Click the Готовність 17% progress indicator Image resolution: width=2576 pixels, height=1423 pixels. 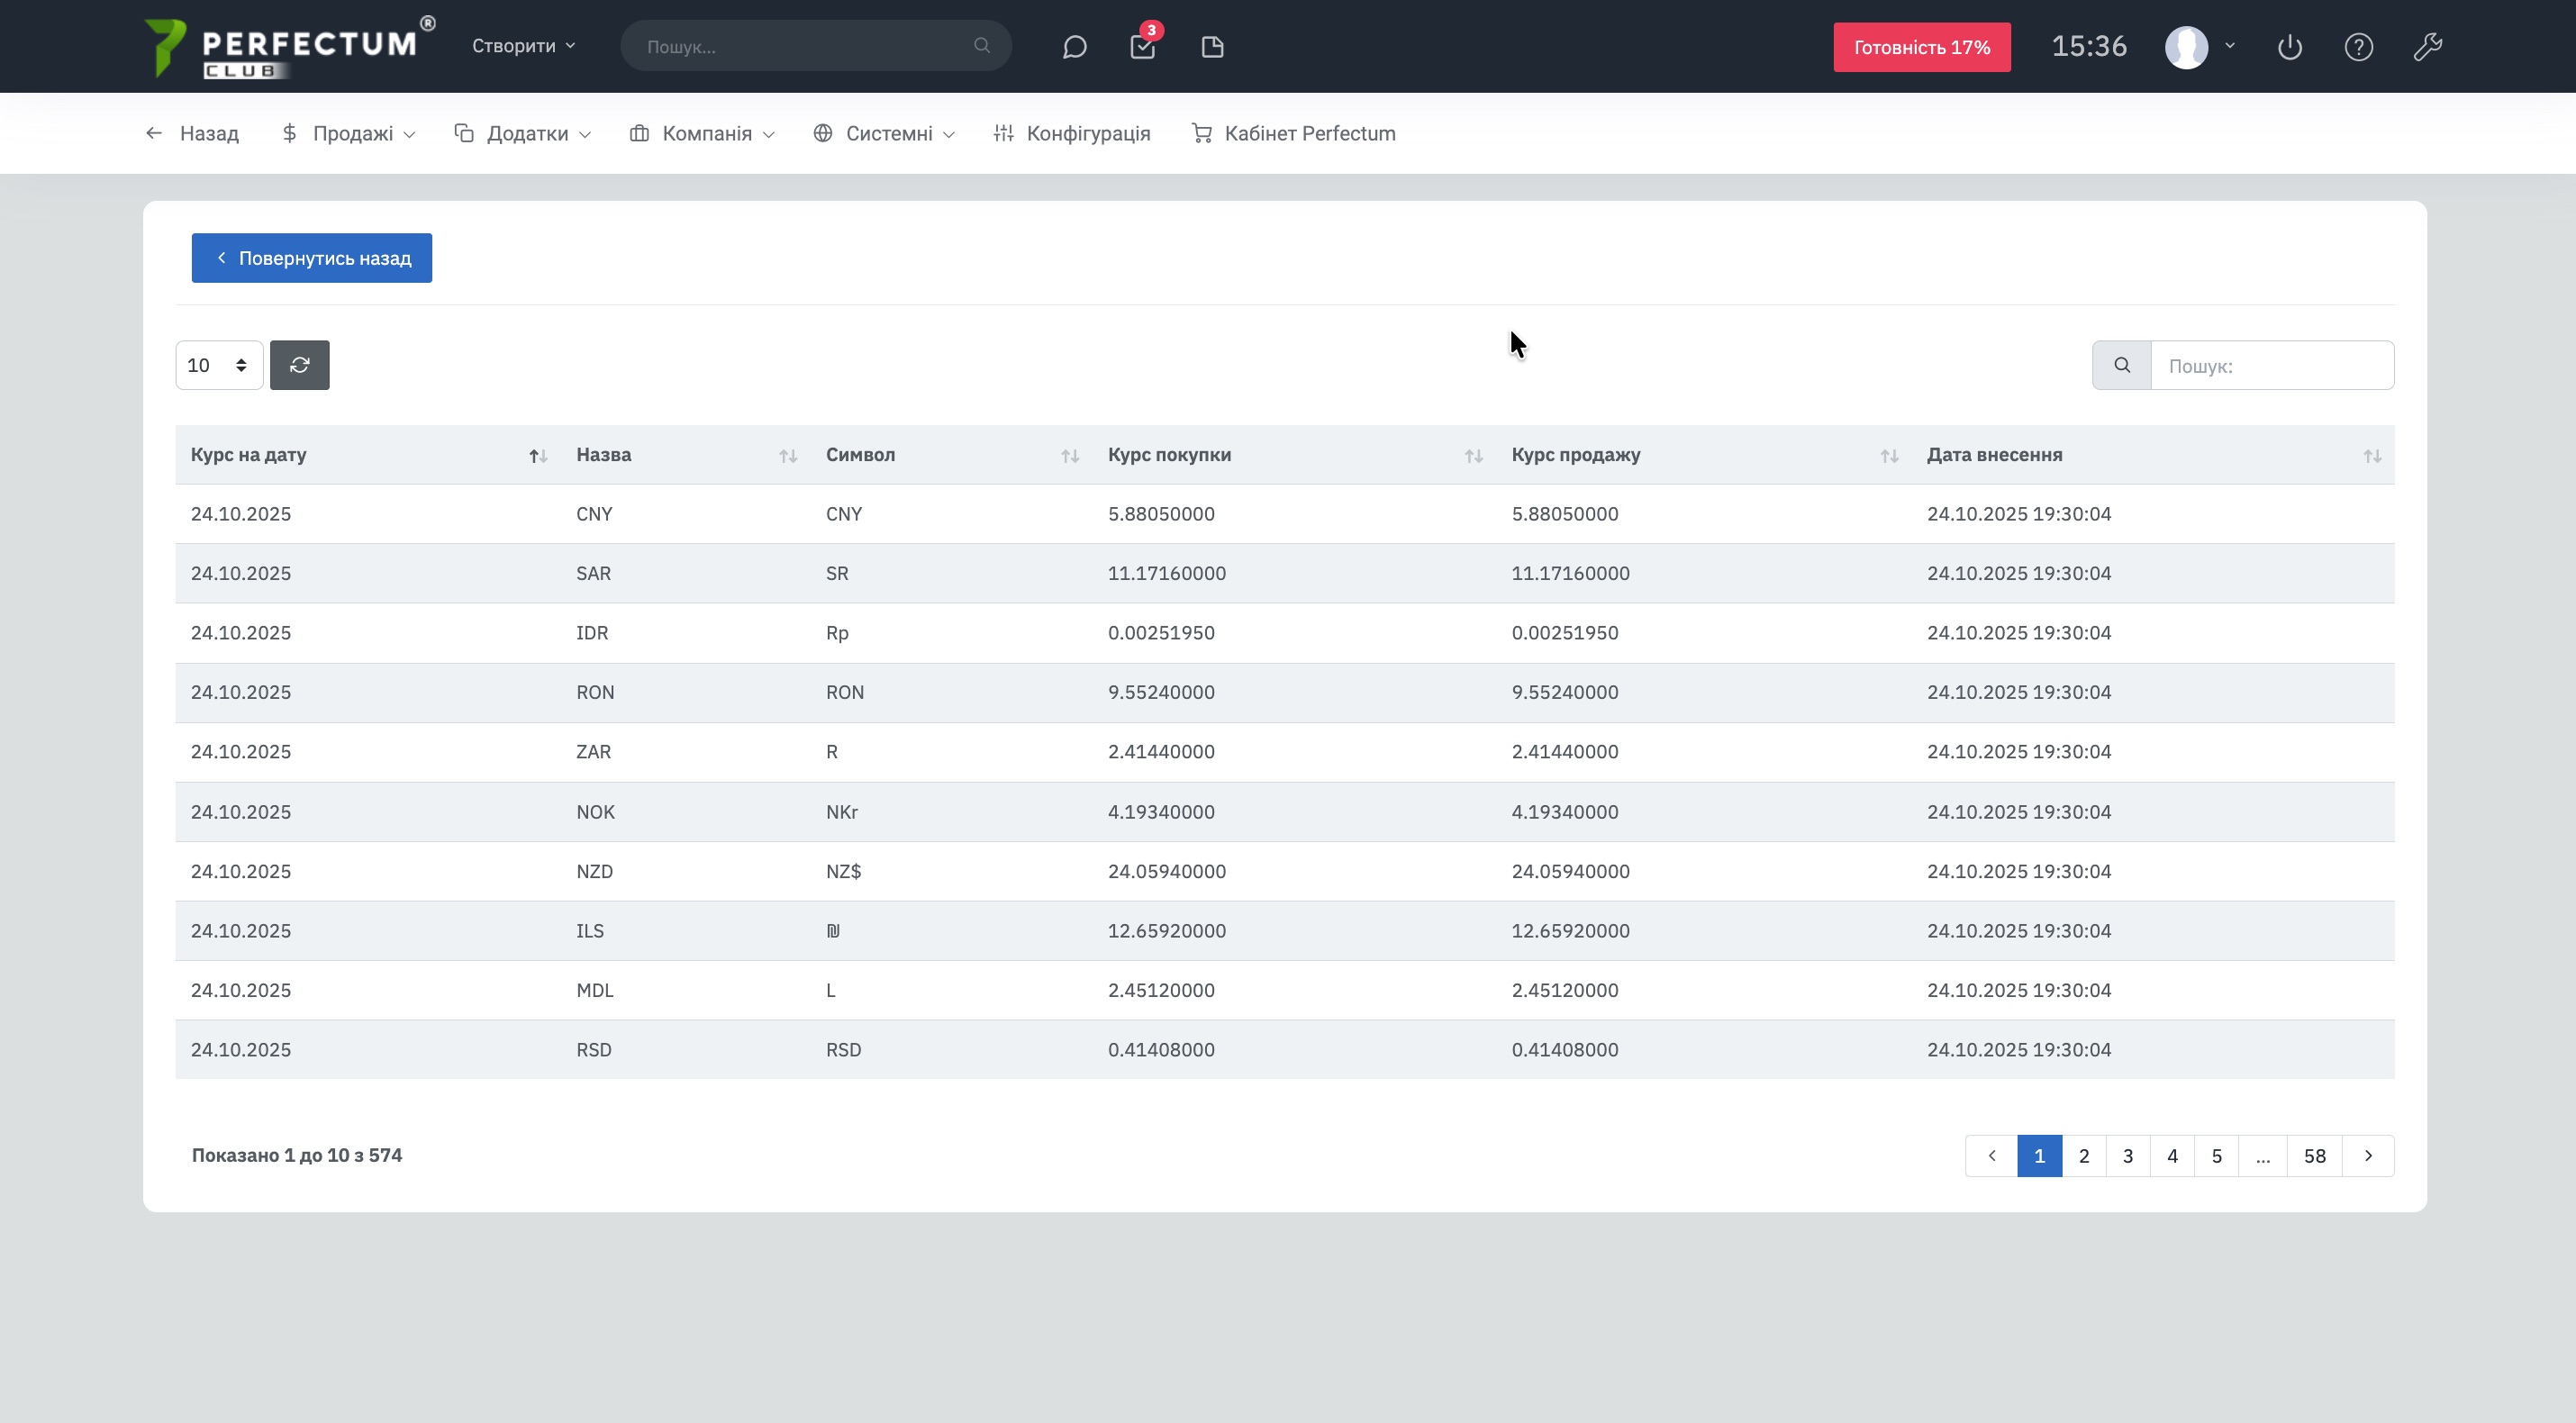(1921, 47)
